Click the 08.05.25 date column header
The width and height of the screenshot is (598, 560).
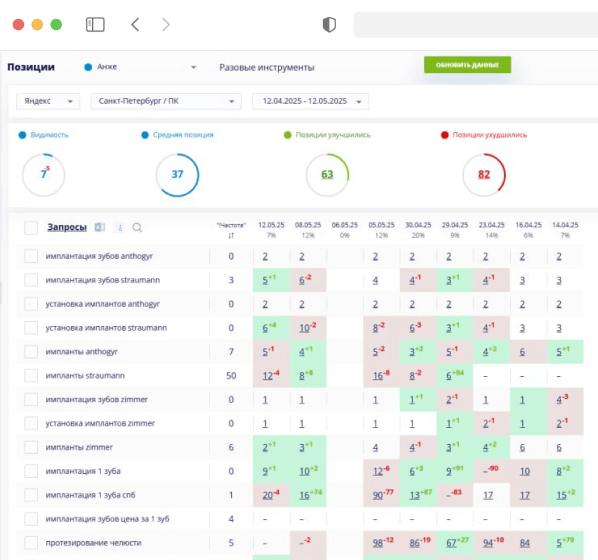point(308,225)
